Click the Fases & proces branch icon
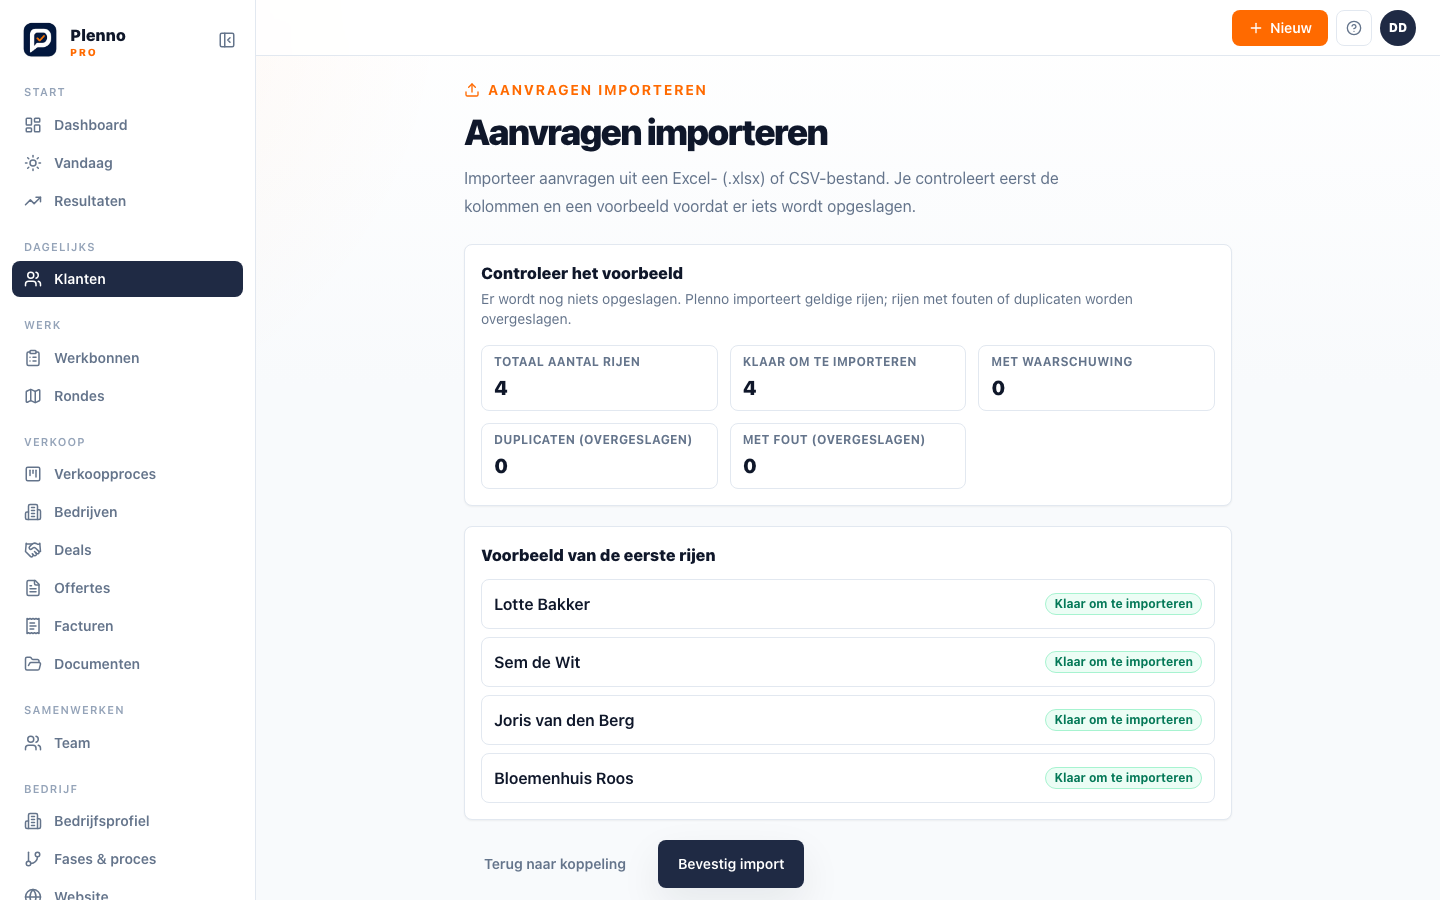The width and height of the screenshot is (1440, 900). point(33,859)
